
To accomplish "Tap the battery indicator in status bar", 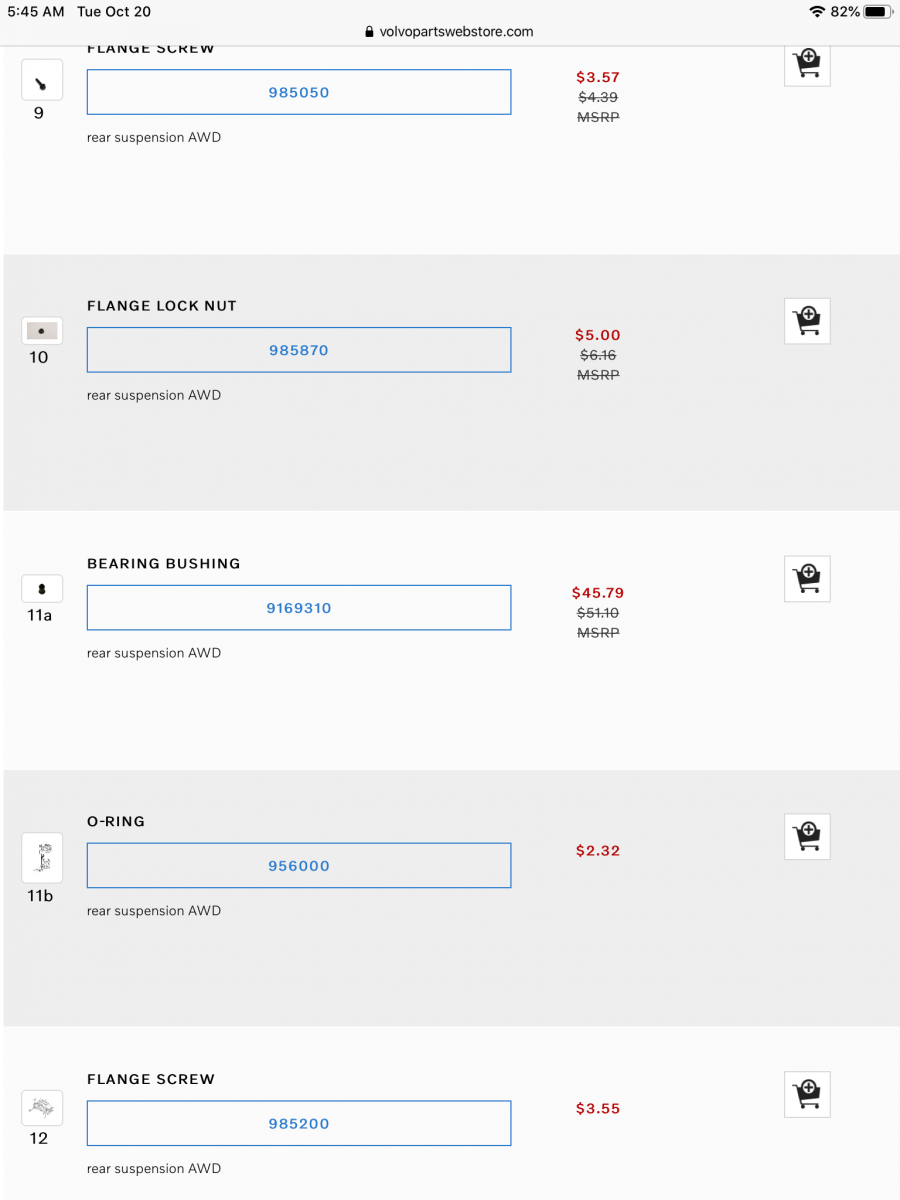I will click(x=877, y=12).
